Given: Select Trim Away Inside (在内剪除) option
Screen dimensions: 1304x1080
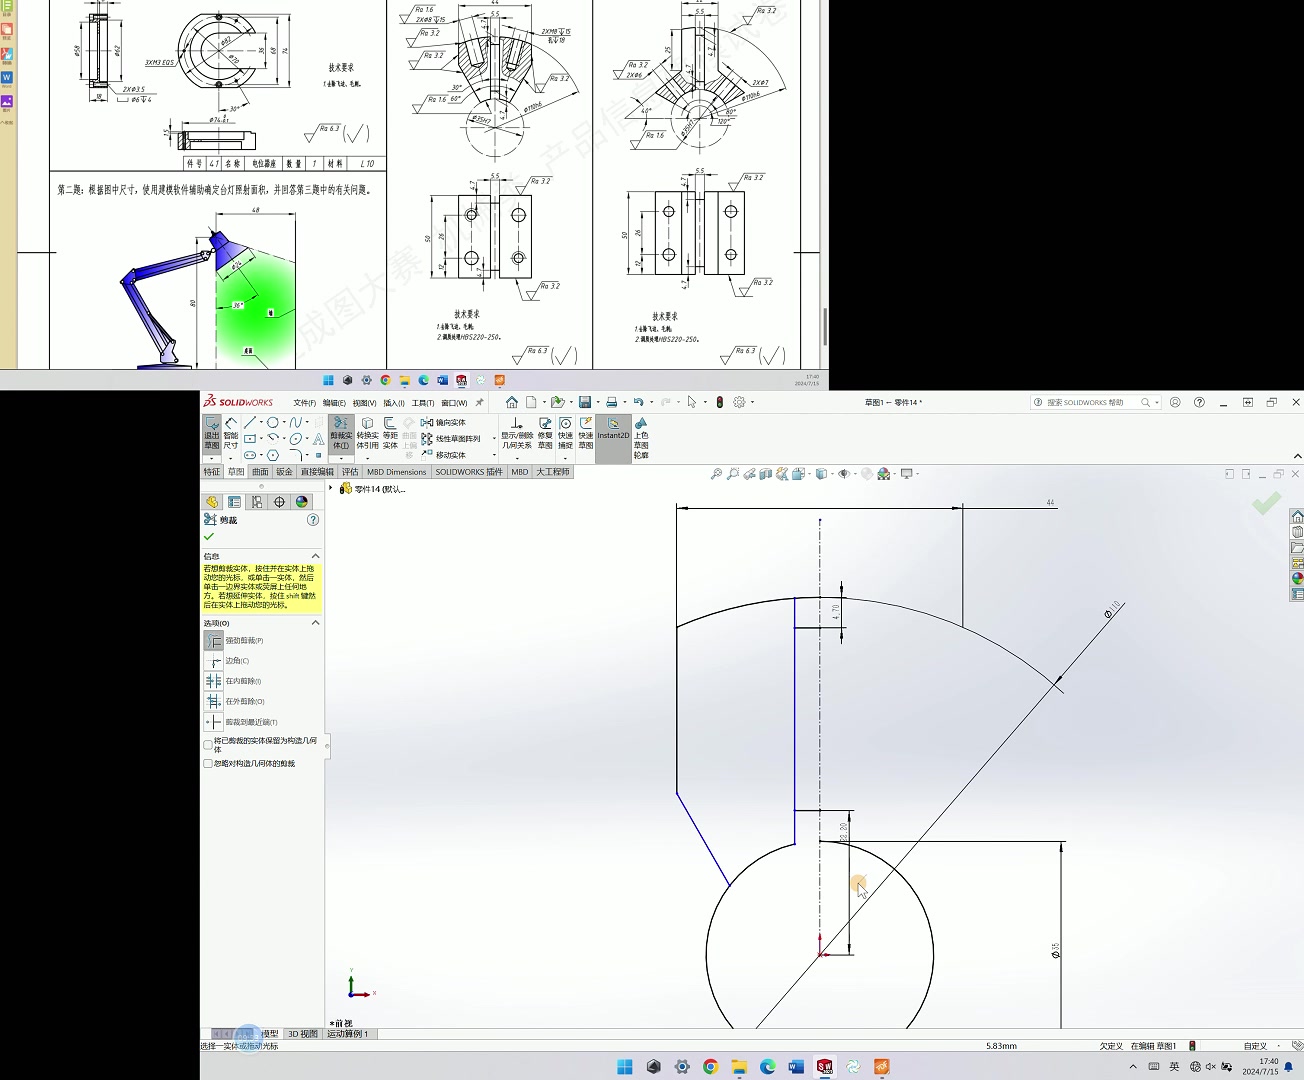Looking at the screenshot, I should pos(213,681).
